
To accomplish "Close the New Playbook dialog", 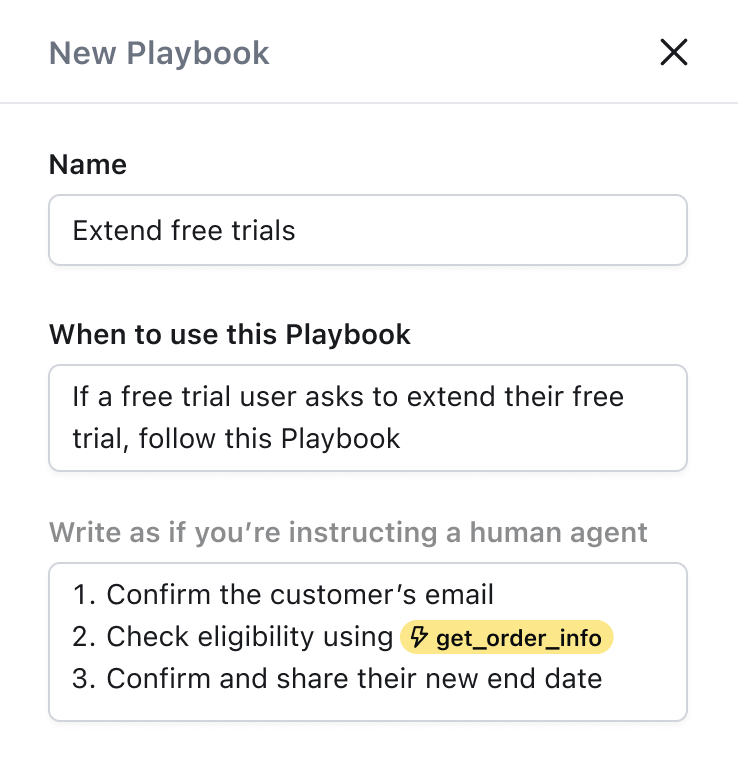I will pyautogui.click(x=674, y=52).
